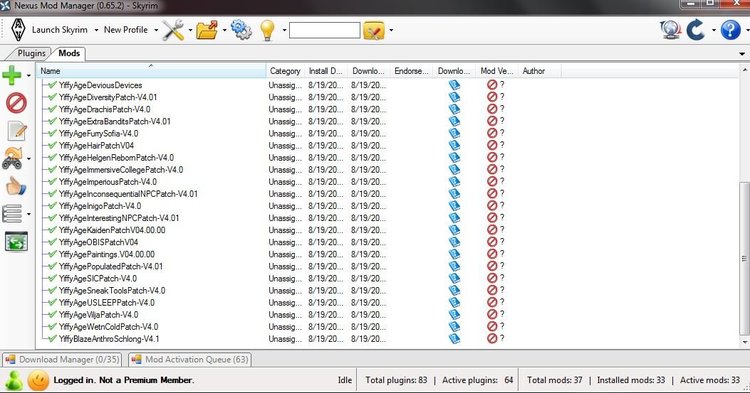Image resolution: width=750 pixels, height=393 pixels.
Task: Select the Mods tab
Action: coord(69,53)
